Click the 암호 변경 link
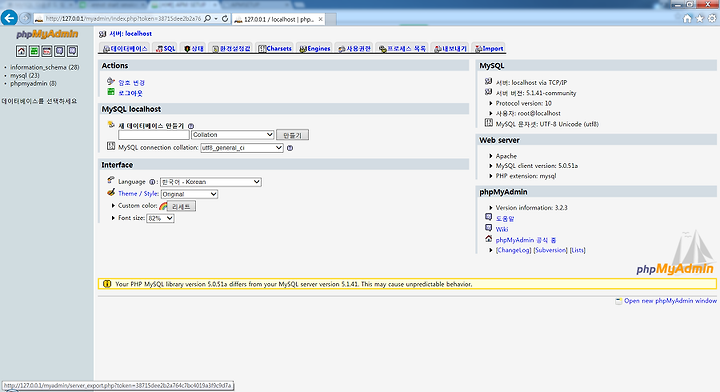This screenshot has width=720, height=392. tap(131, 83)
